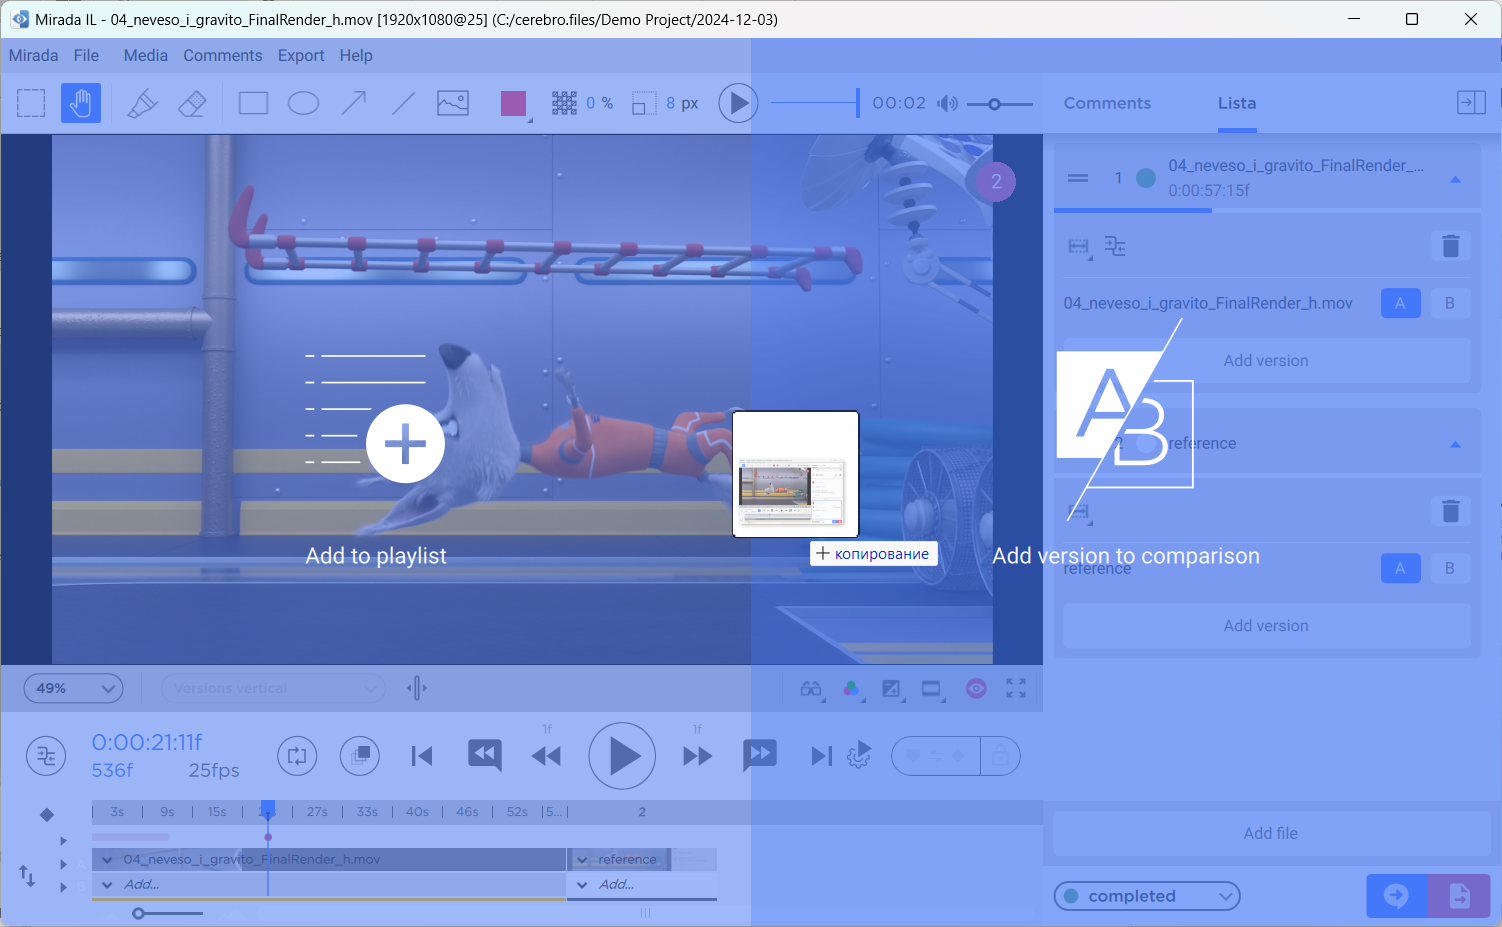
Task: Open the 49% zoom dropdown
Action: coord(73,688)
